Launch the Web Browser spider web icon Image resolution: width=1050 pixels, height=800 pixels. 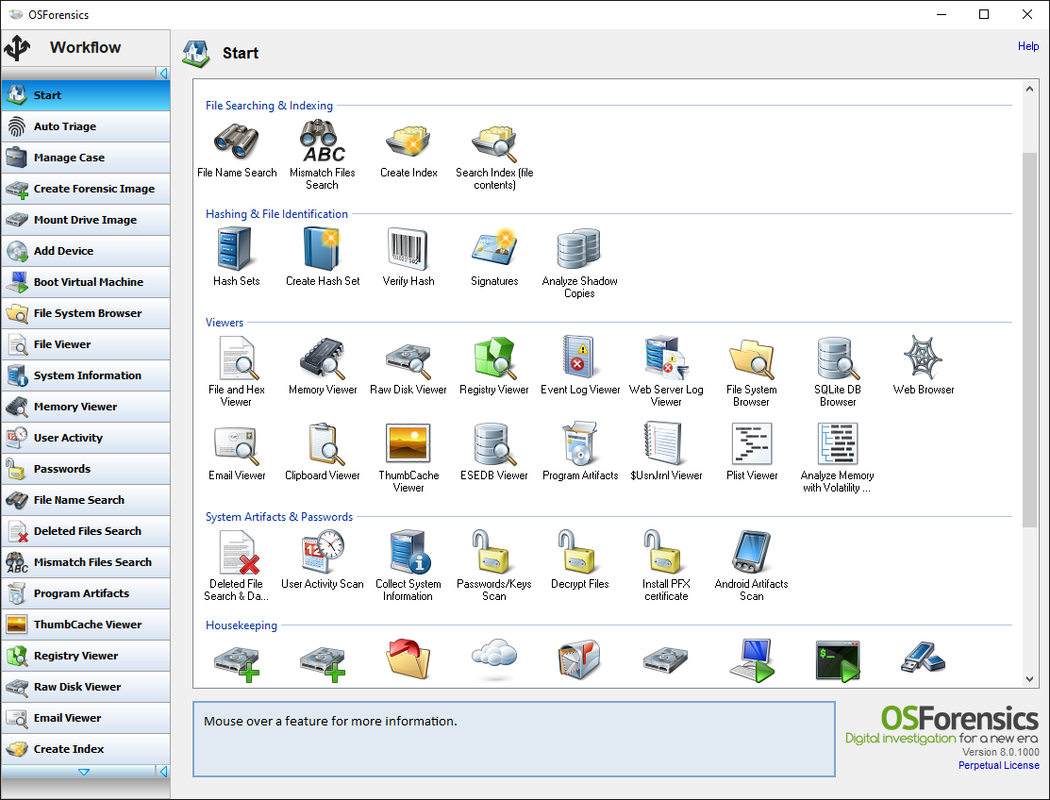click(923, 357)
